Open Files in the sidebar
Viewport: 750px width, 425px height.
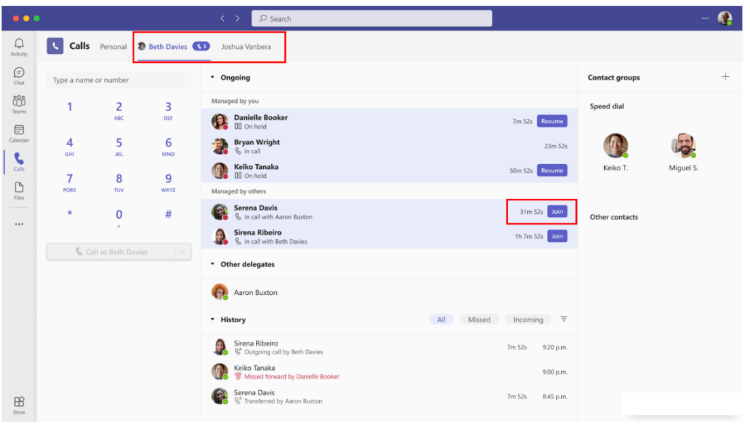tap(19, 190)
